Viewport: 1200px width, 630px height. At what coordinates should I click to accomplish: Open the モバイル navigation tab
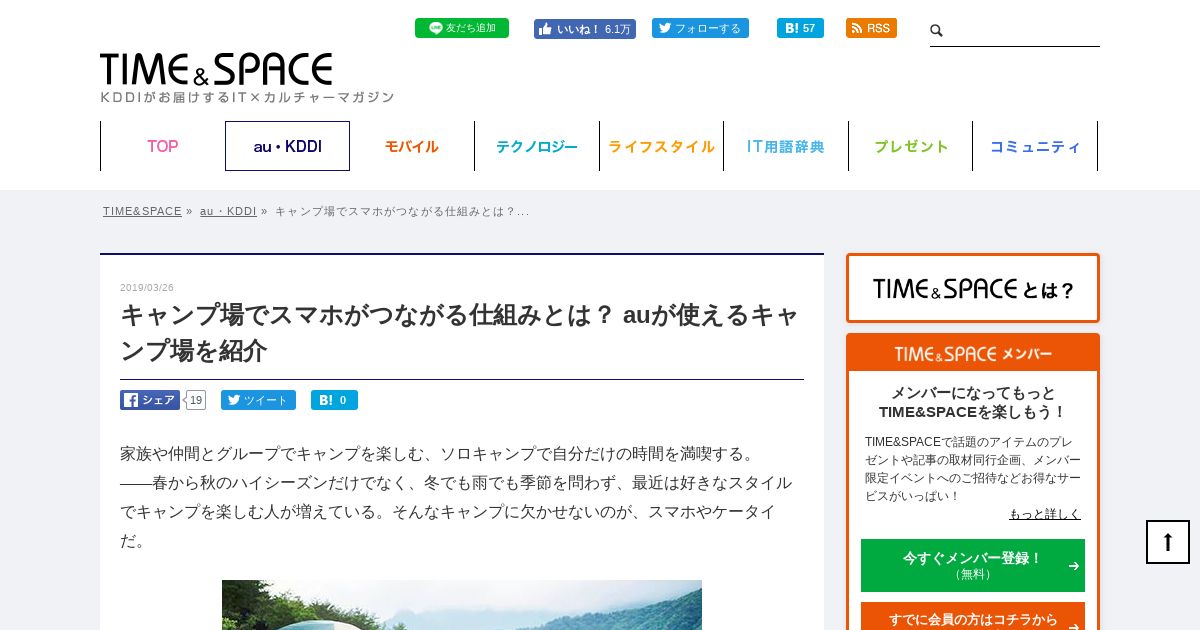click(412, 146)
